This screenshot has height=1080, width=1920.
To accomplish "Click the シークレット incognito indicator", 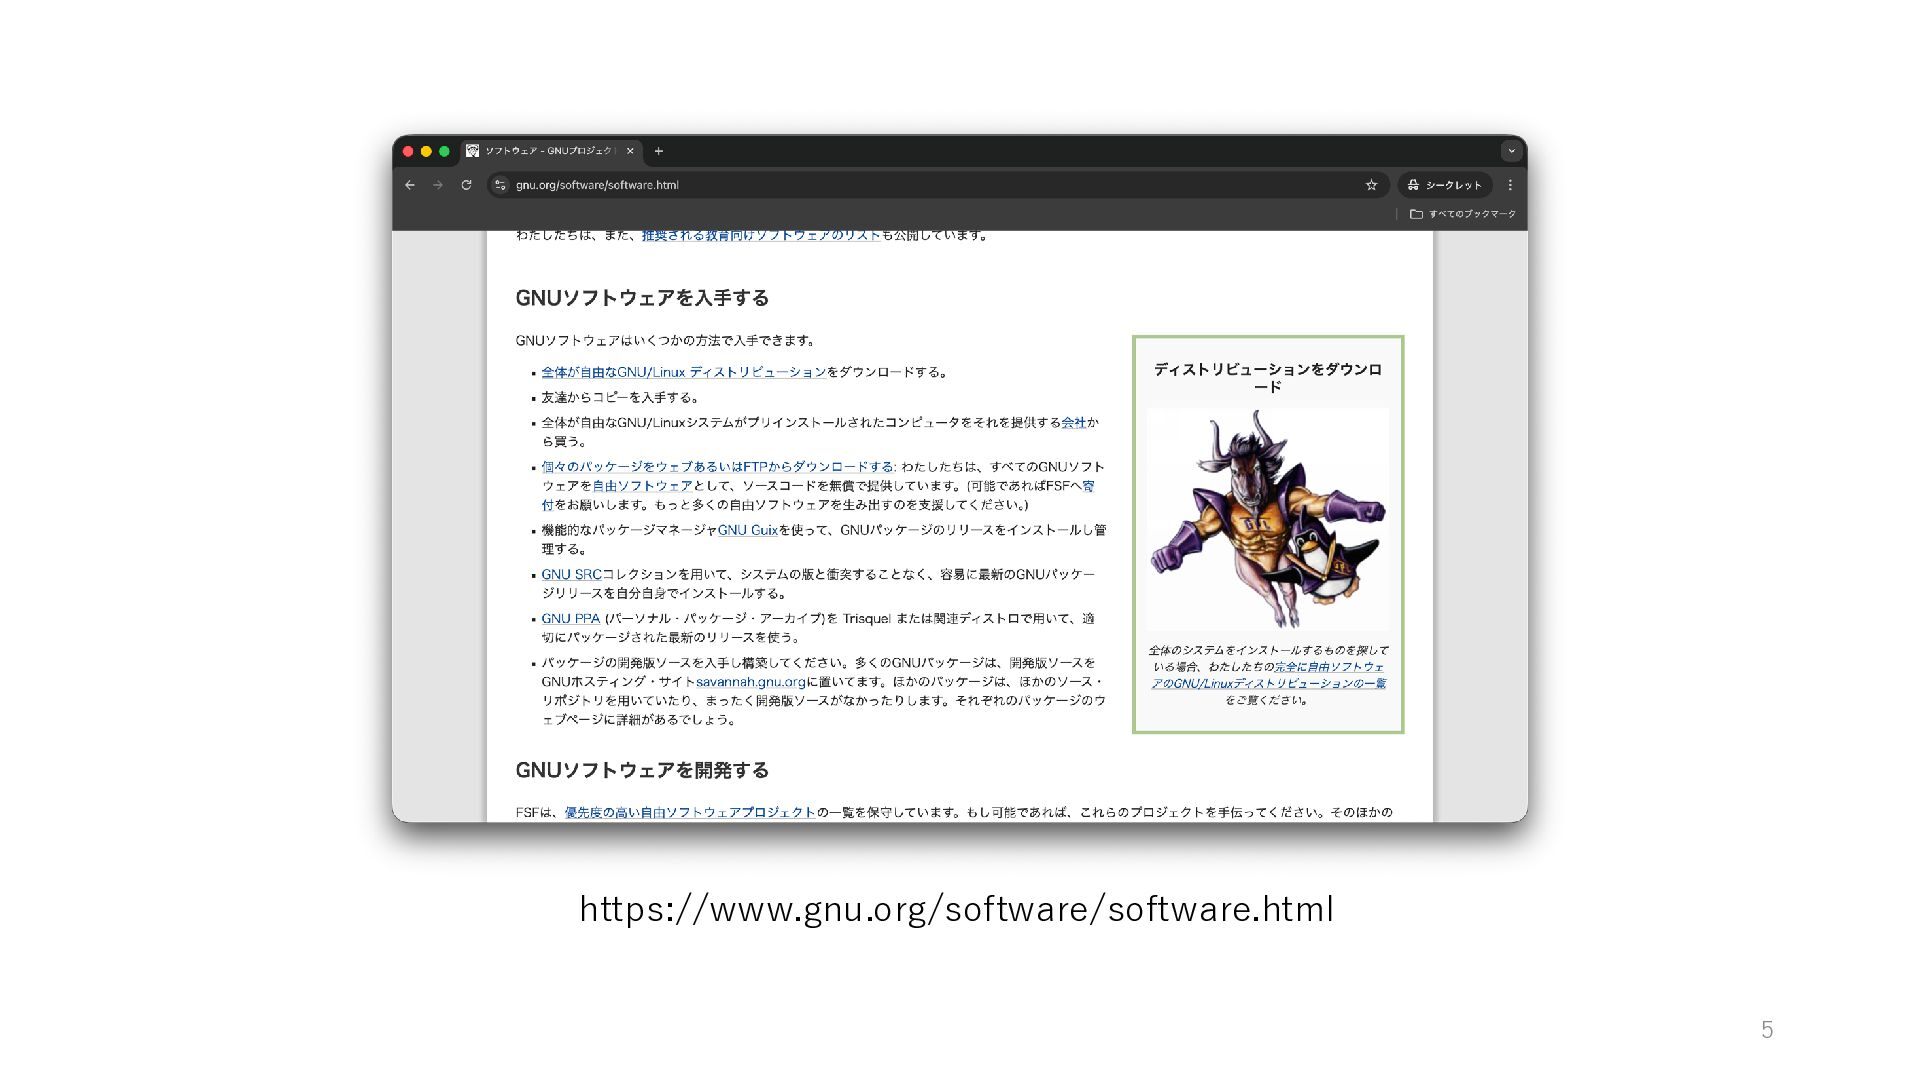I will 1444,185.
